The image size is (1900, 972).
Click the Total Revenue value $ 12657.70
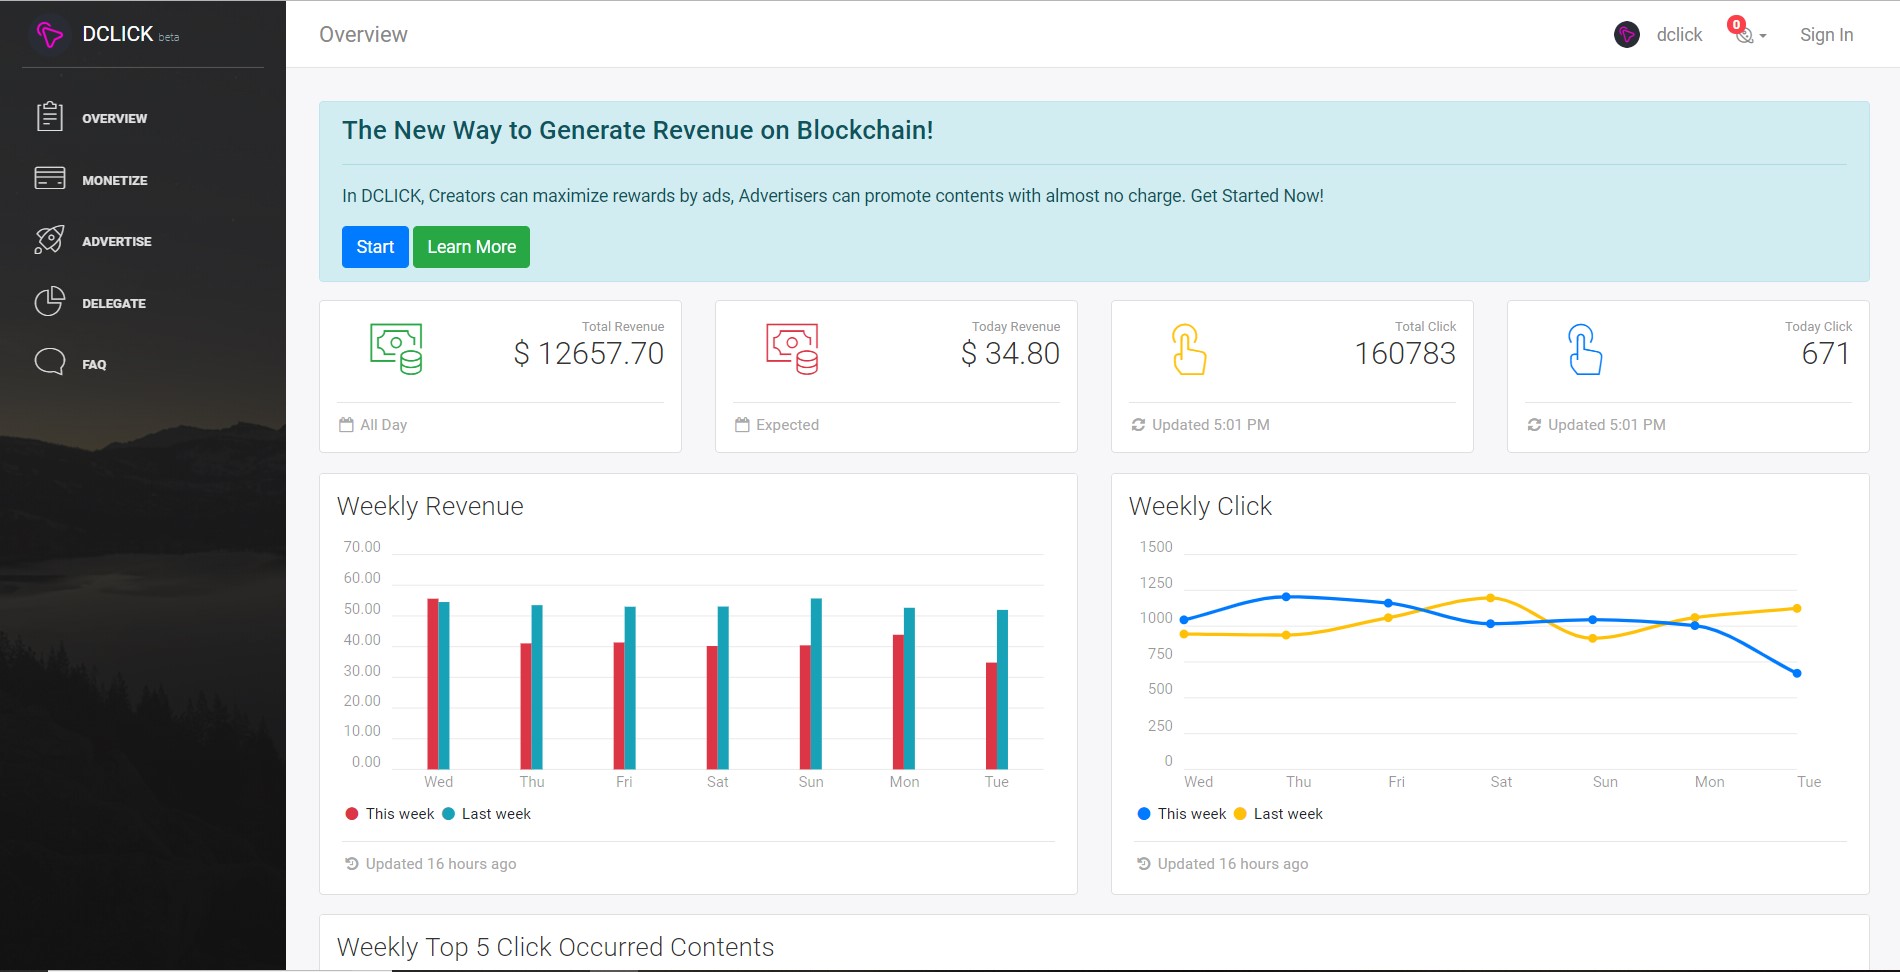pos(589,353)
